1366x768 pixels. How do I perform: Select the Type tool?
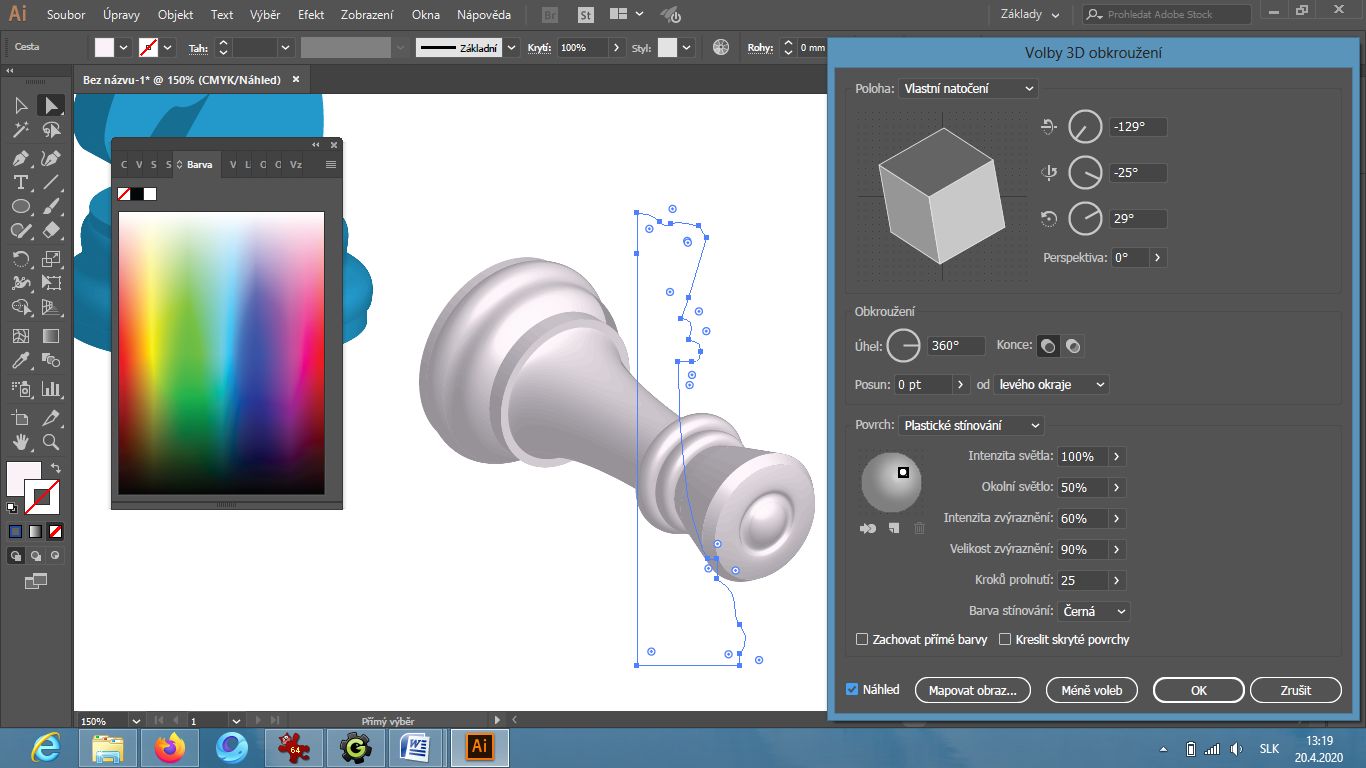pyautogui.click(x=20, y=182)
